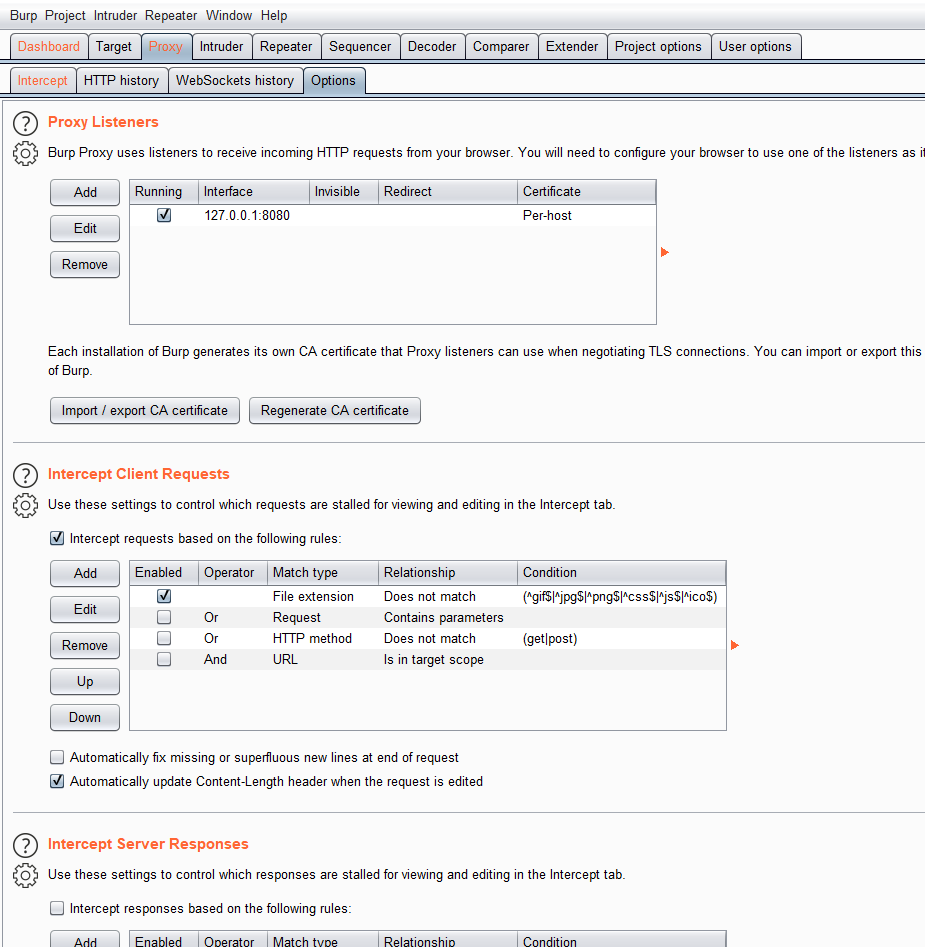Open gear options for Intercept Server Responses
Screen dimensions: 925x947
[25, 876]
